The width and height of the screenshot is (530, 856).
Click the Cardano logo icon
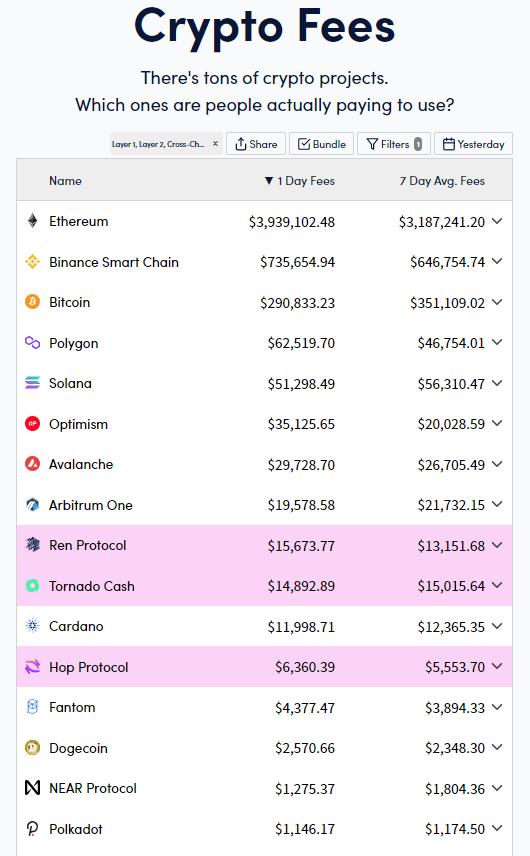(33, 626)
